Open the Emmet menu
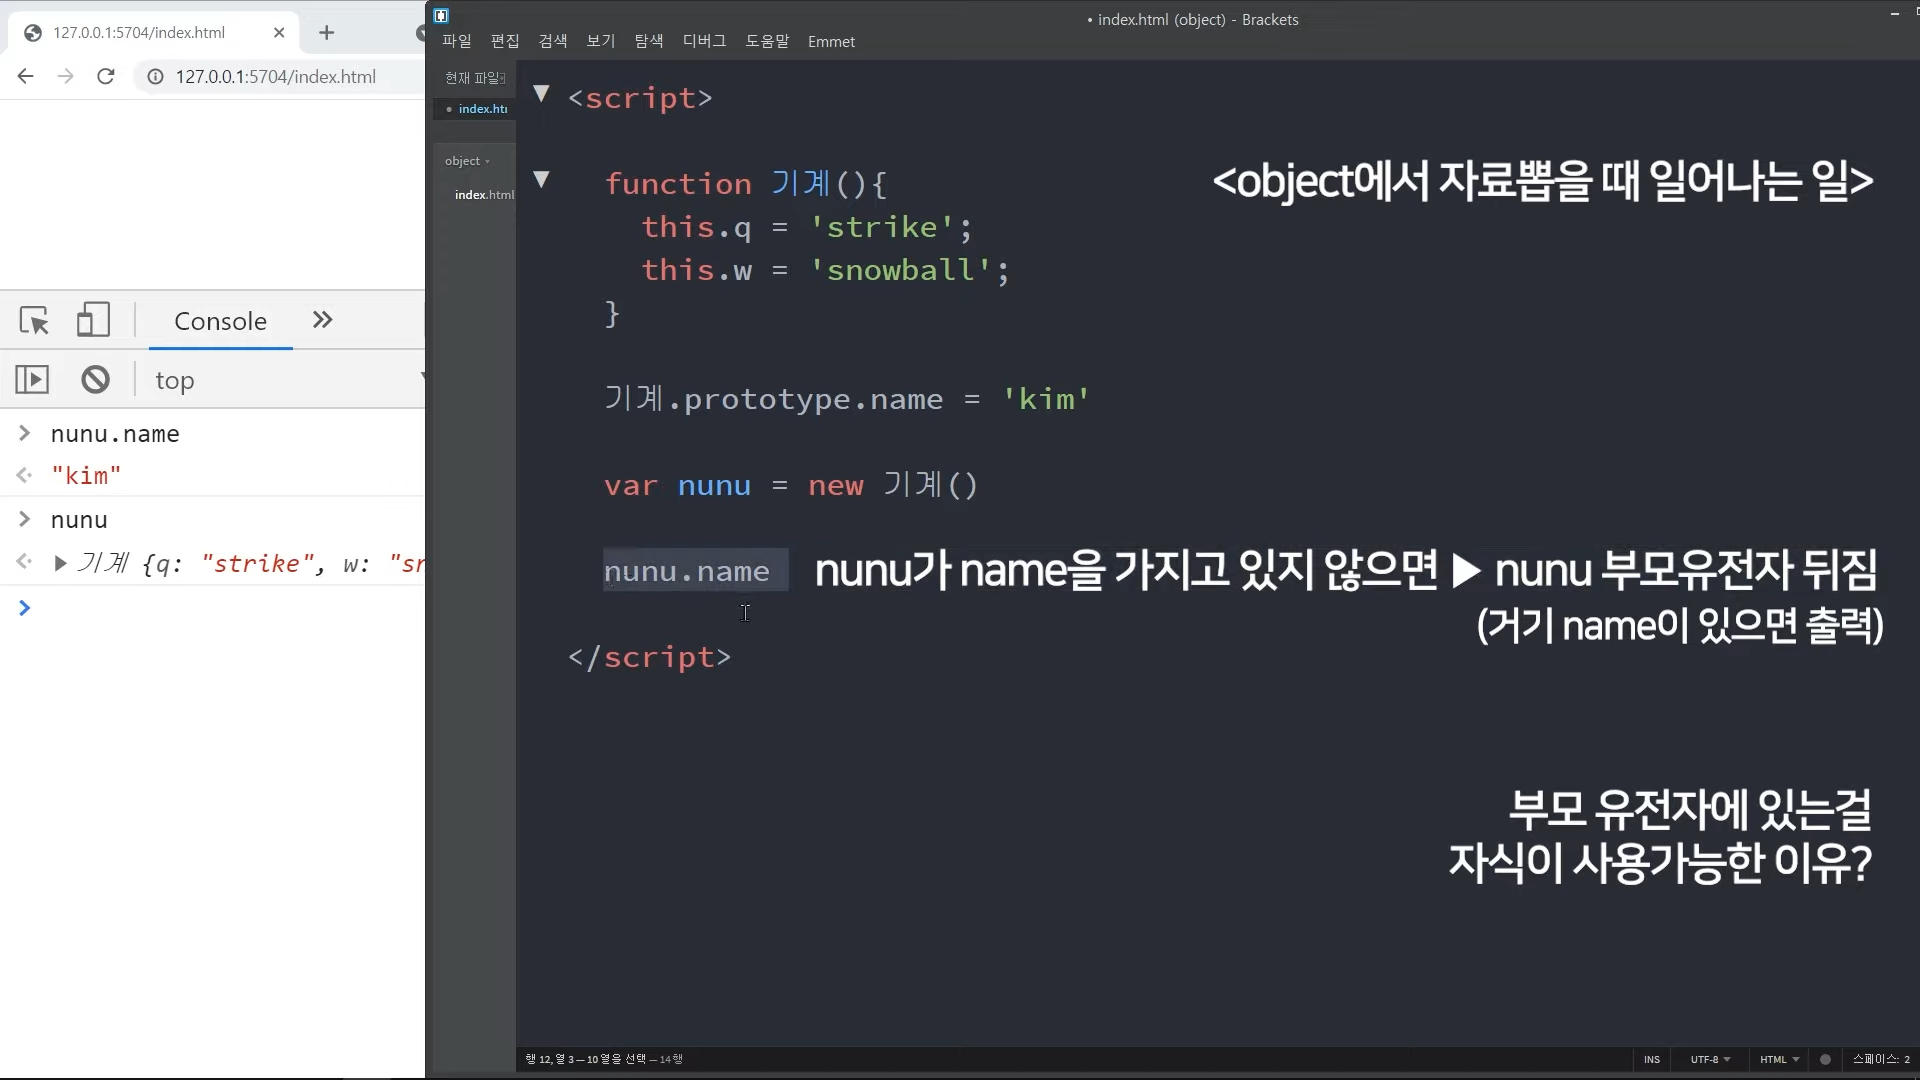The image size is (1920, 1080). tap(831, 41)
